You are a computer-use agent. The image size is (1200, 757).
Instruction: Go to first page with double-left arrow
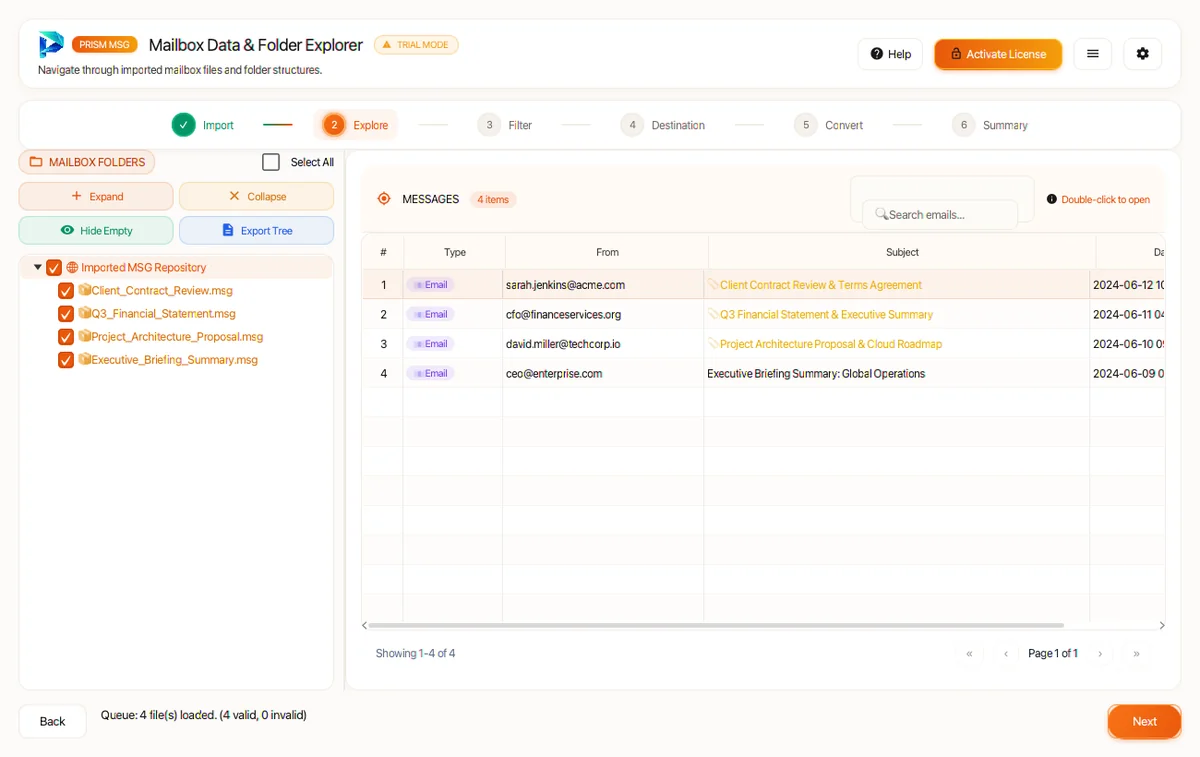[x=969, y=654]
